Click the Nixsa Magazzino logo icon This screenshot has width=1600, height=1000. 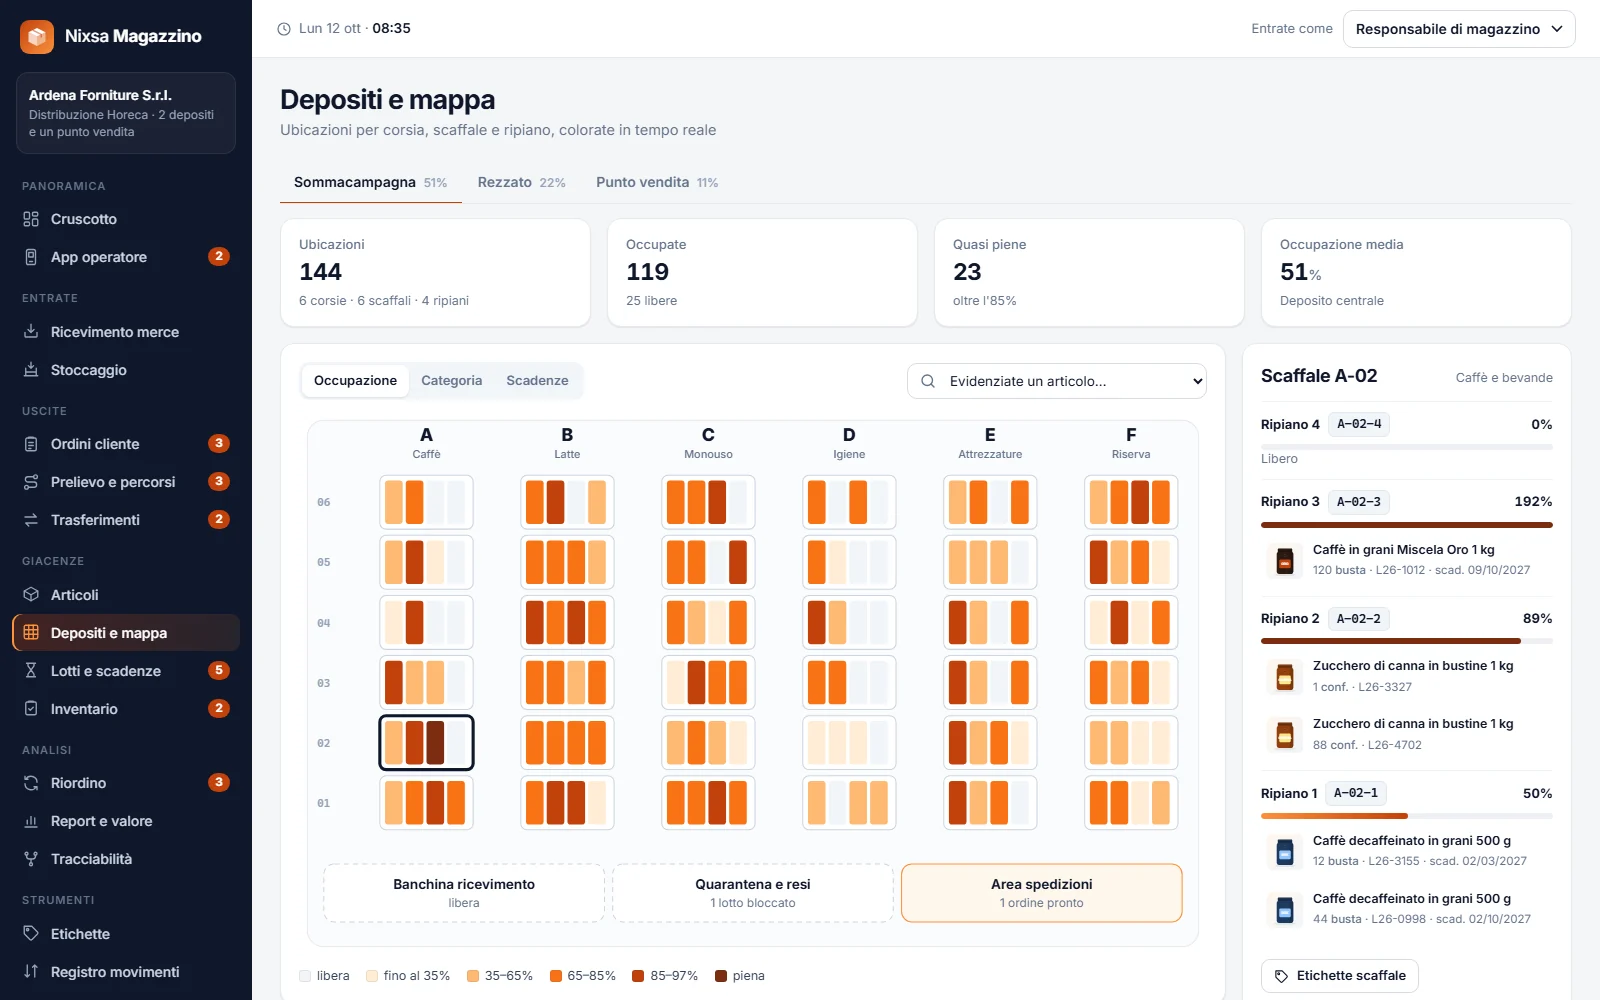point(37,37)
